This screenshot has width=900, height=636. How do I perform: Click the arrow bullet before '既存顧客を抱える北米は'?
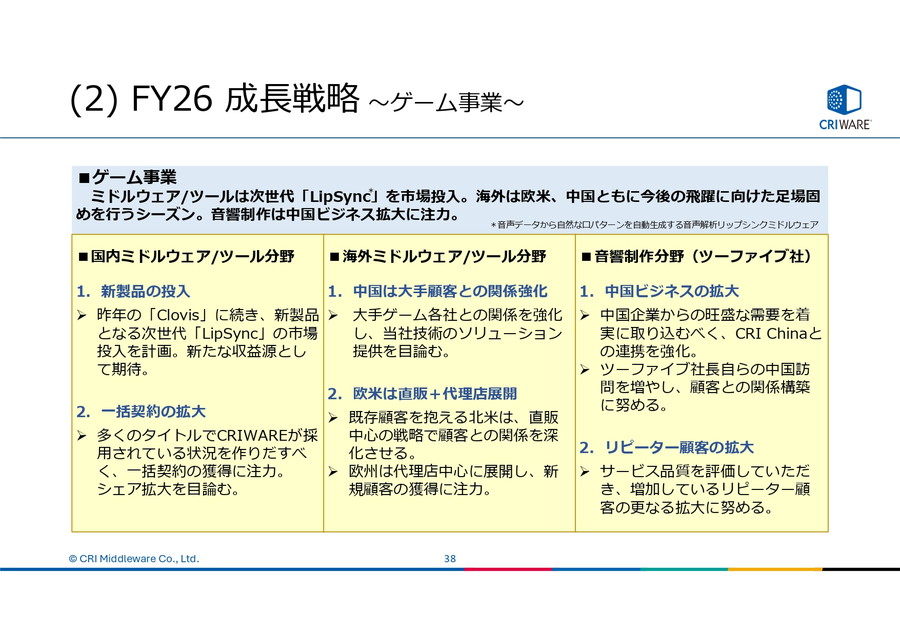point(335,418)
